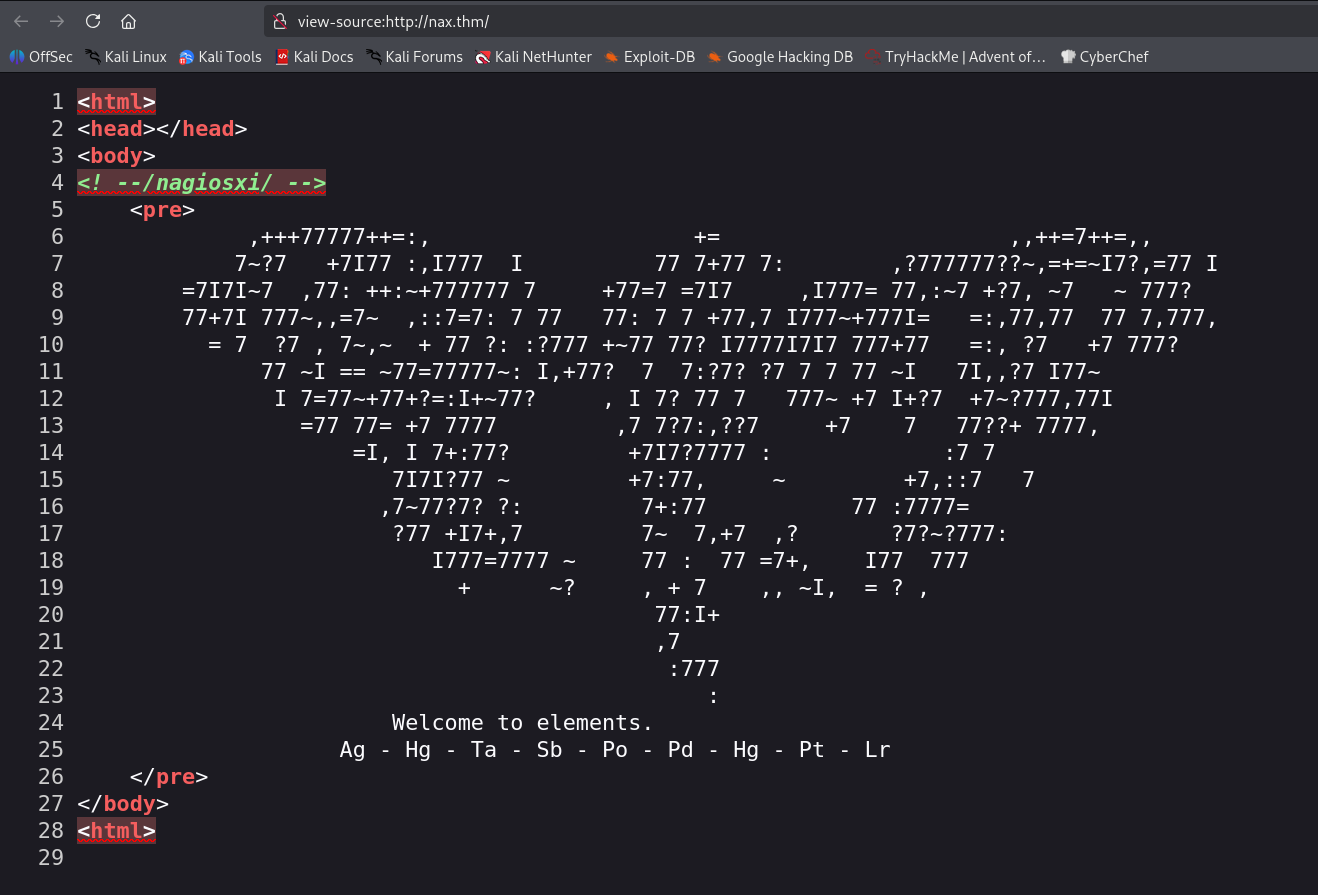The height and width of the screenshot is (895, 1318).
Task: Open the Kali Linux bookmark
Action: click(x=126, y=57)
